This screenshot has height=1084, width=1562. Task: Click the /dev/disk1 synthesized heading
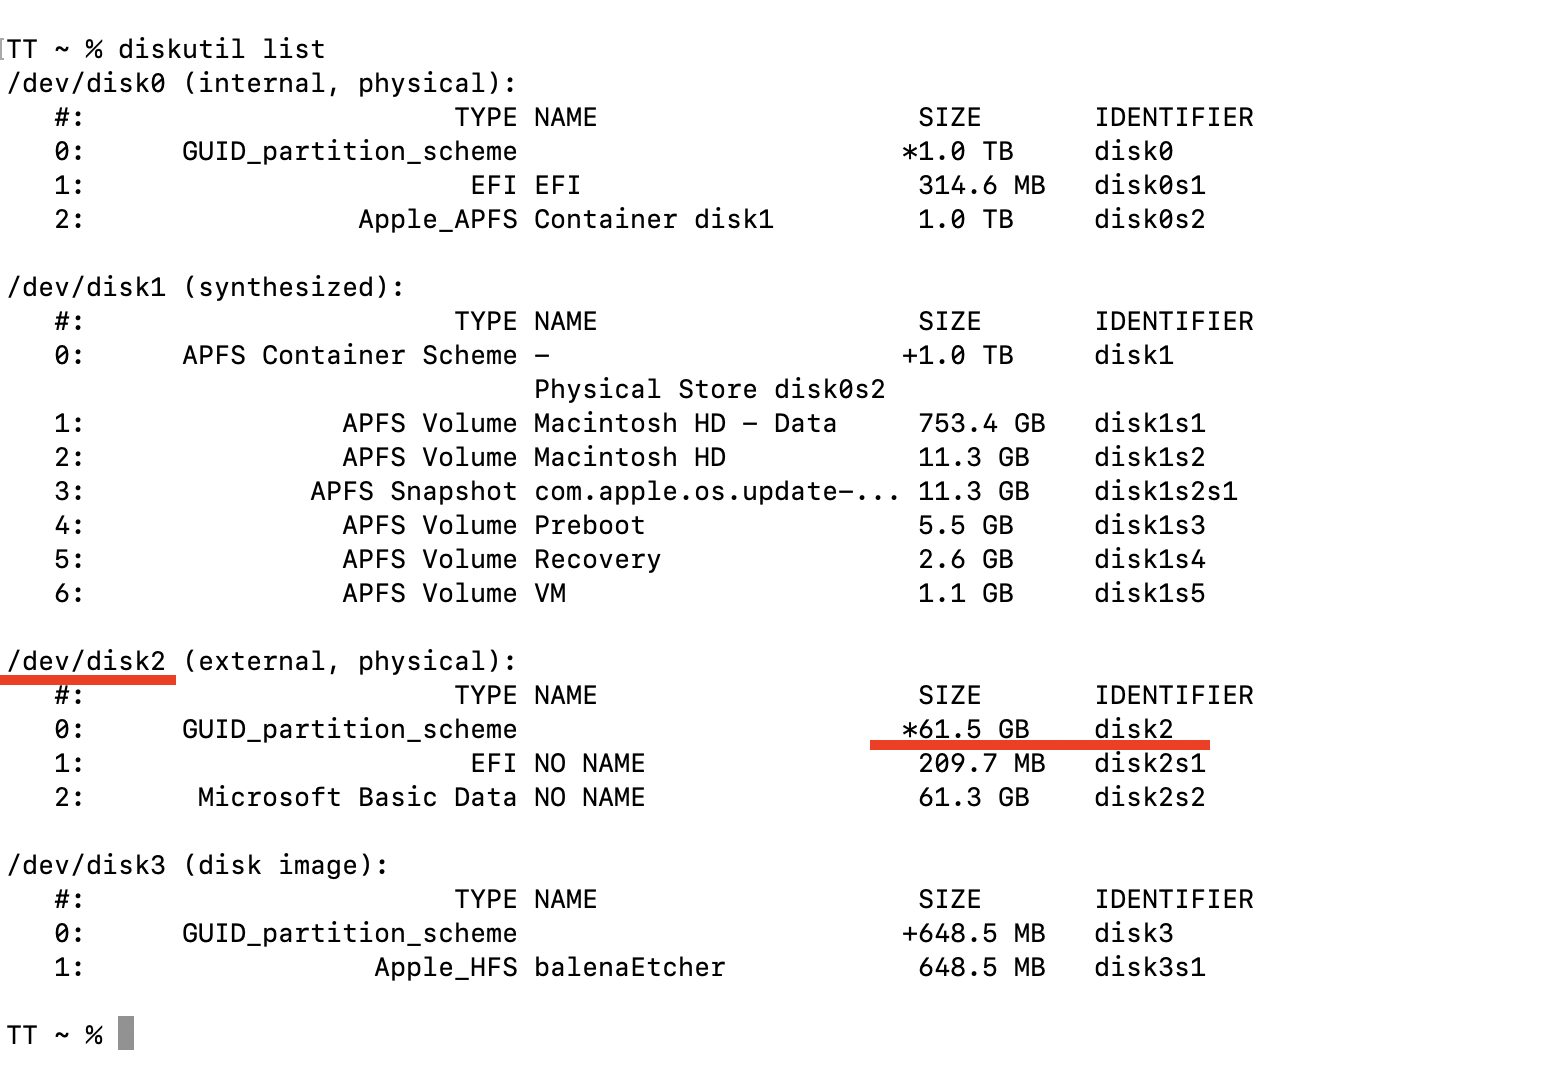pos(86,287)
